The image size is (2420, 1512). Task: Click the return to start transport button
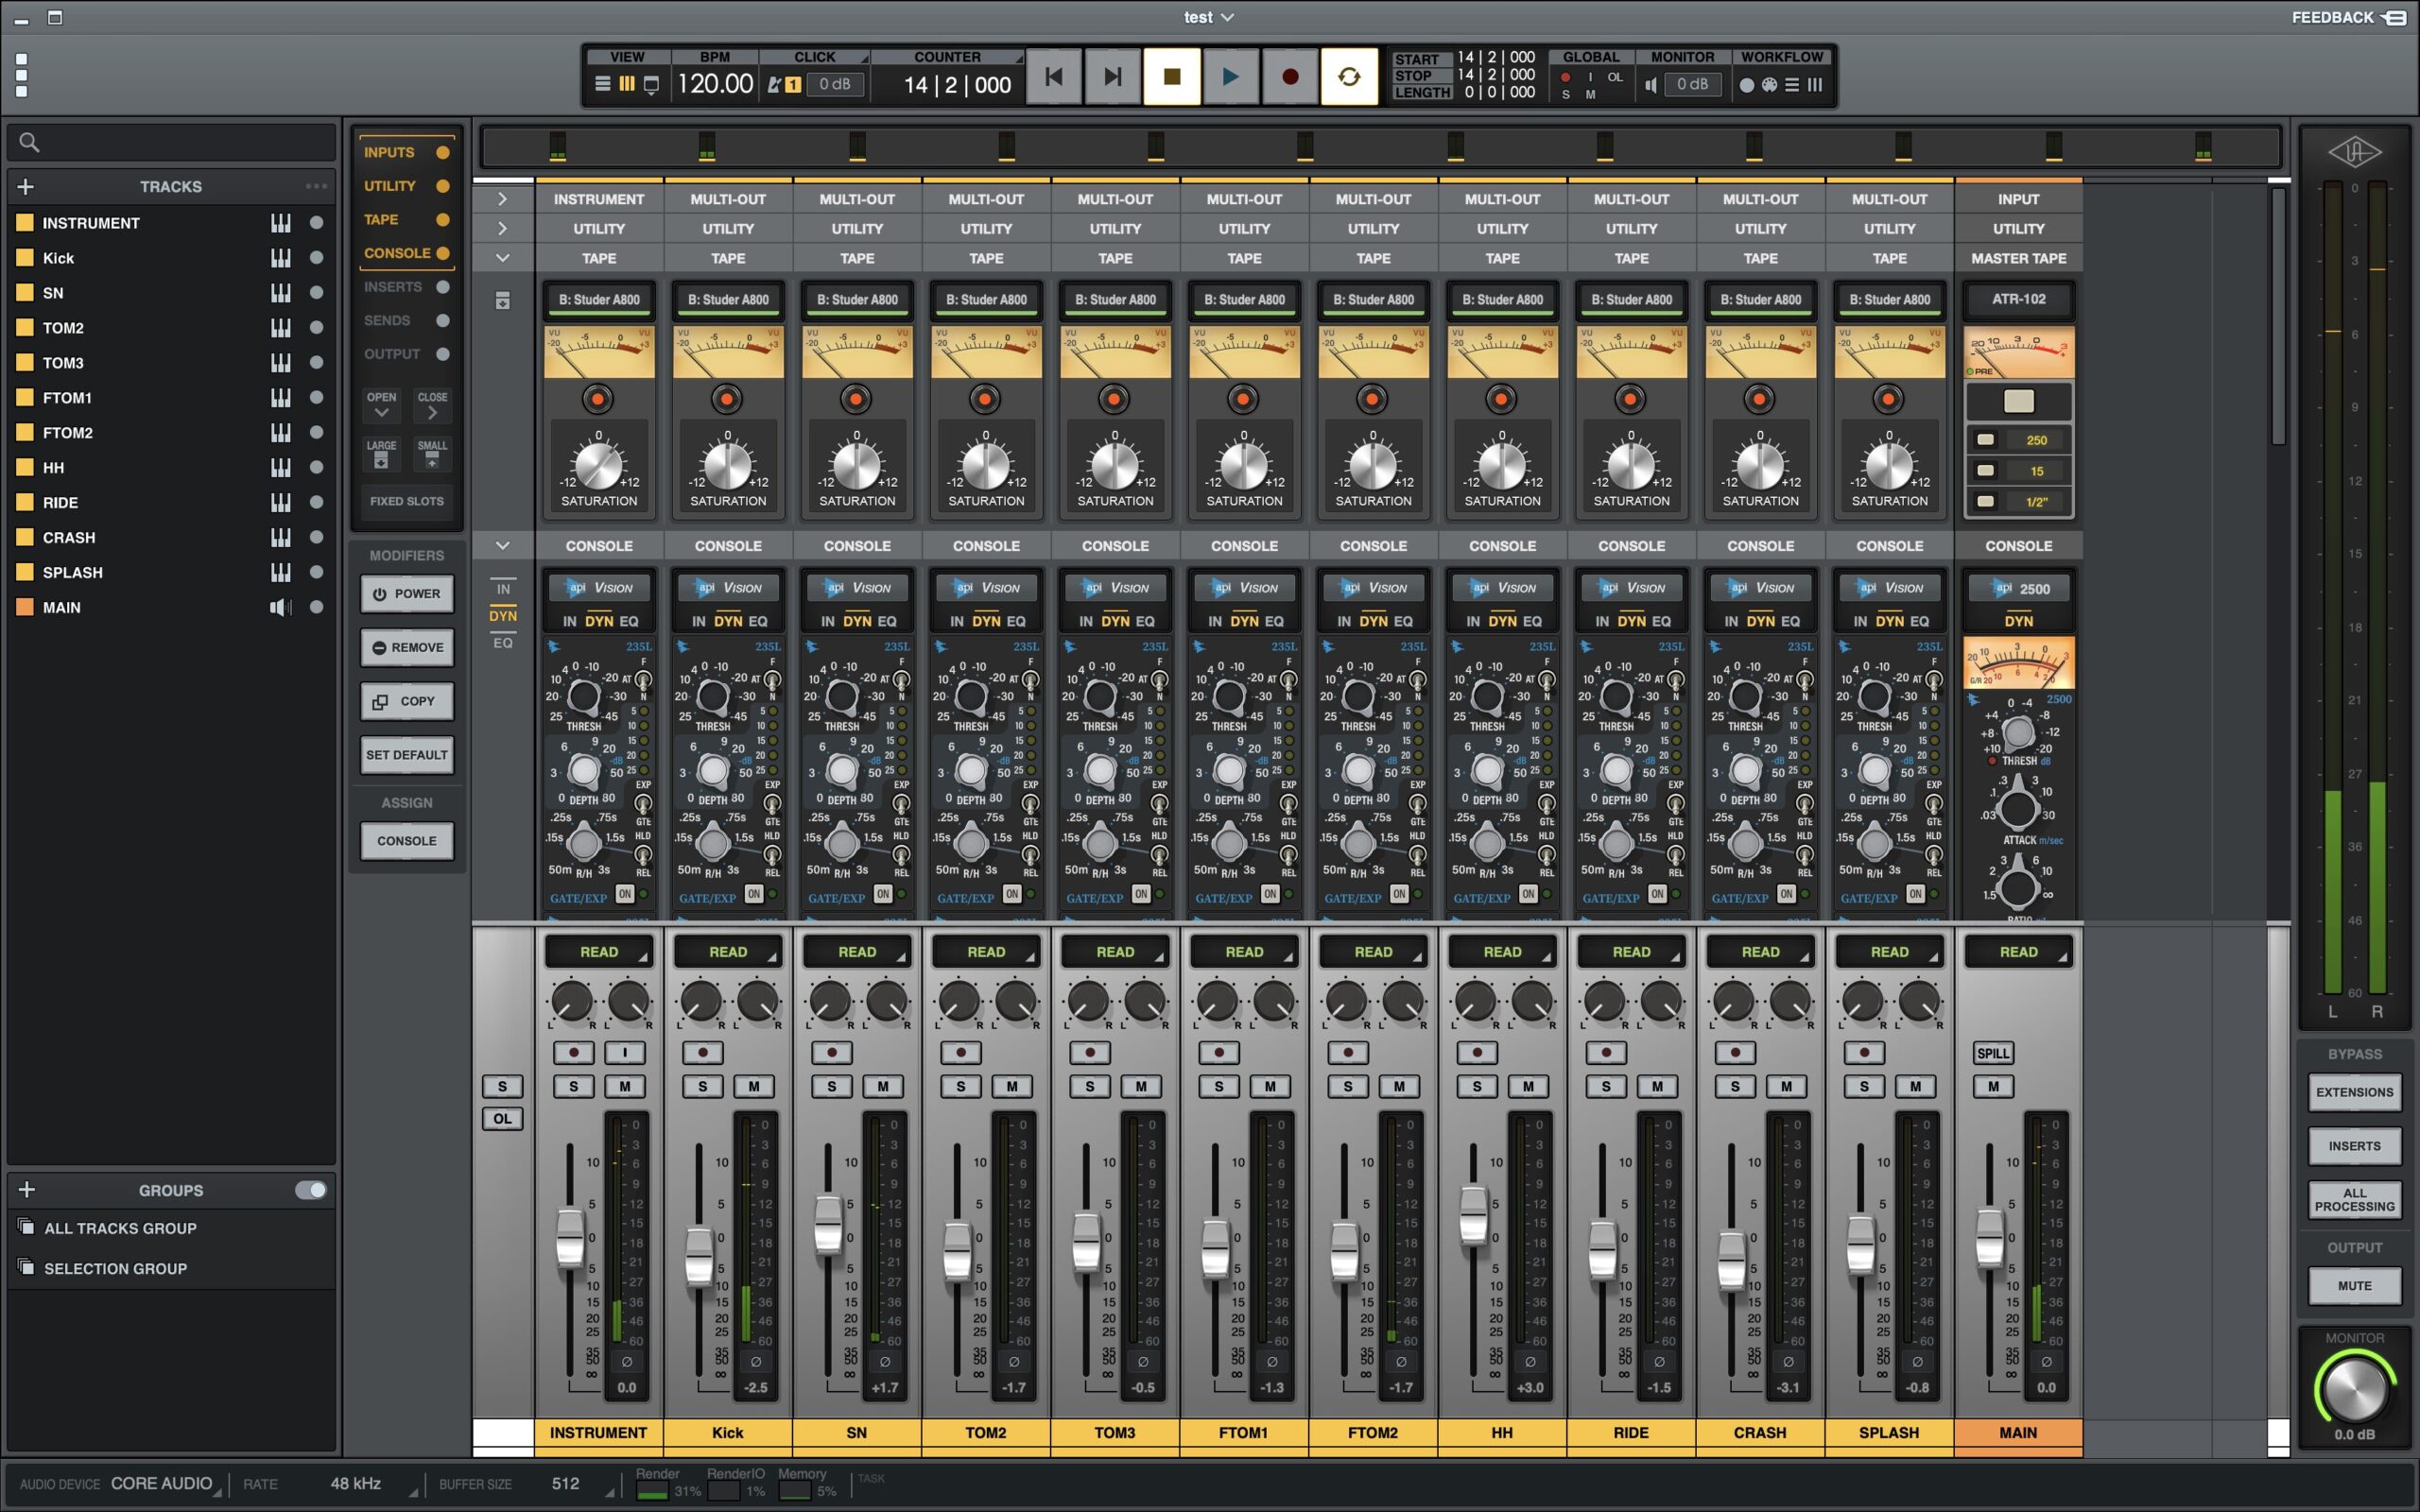1053,76
